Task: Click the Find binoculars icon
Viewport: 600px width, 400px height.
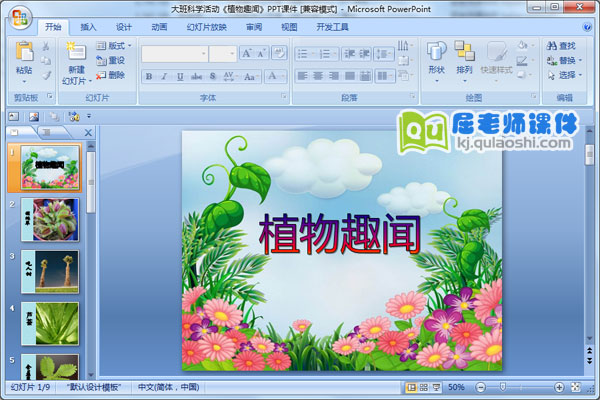Action: pyautogui.click(x=551, y=46)
